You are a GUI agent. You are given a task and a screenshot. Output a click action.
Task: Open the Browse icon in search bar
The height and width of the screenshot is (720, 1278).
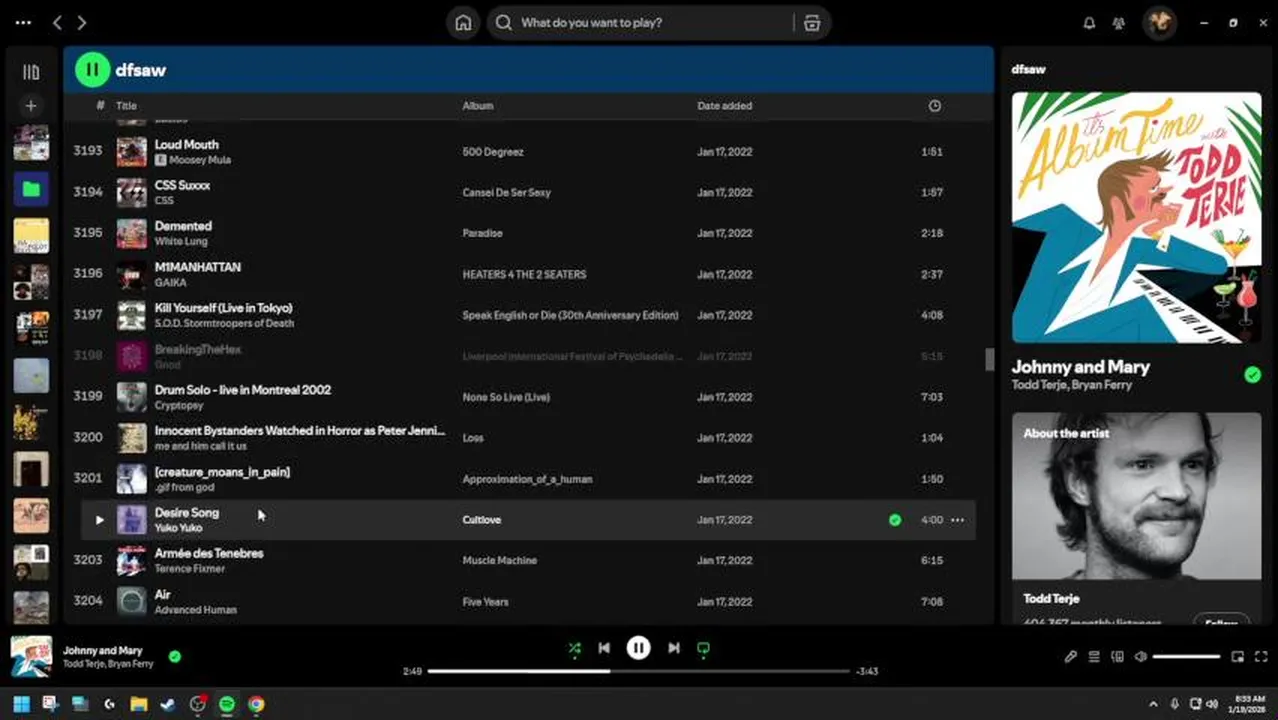(x=812, y=23)
